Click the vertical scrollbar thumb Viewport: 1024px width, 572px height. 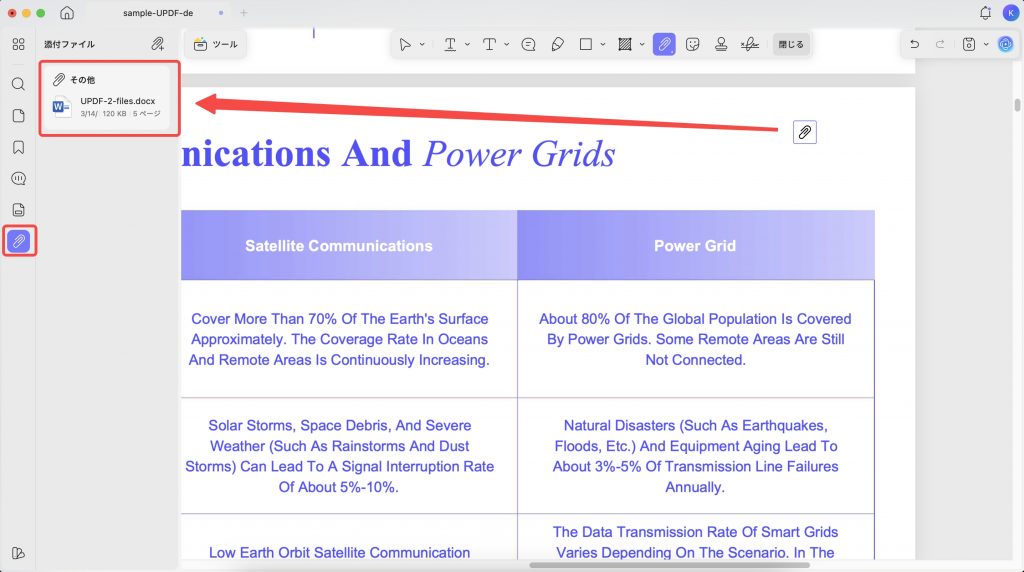tap(1017, 104)
